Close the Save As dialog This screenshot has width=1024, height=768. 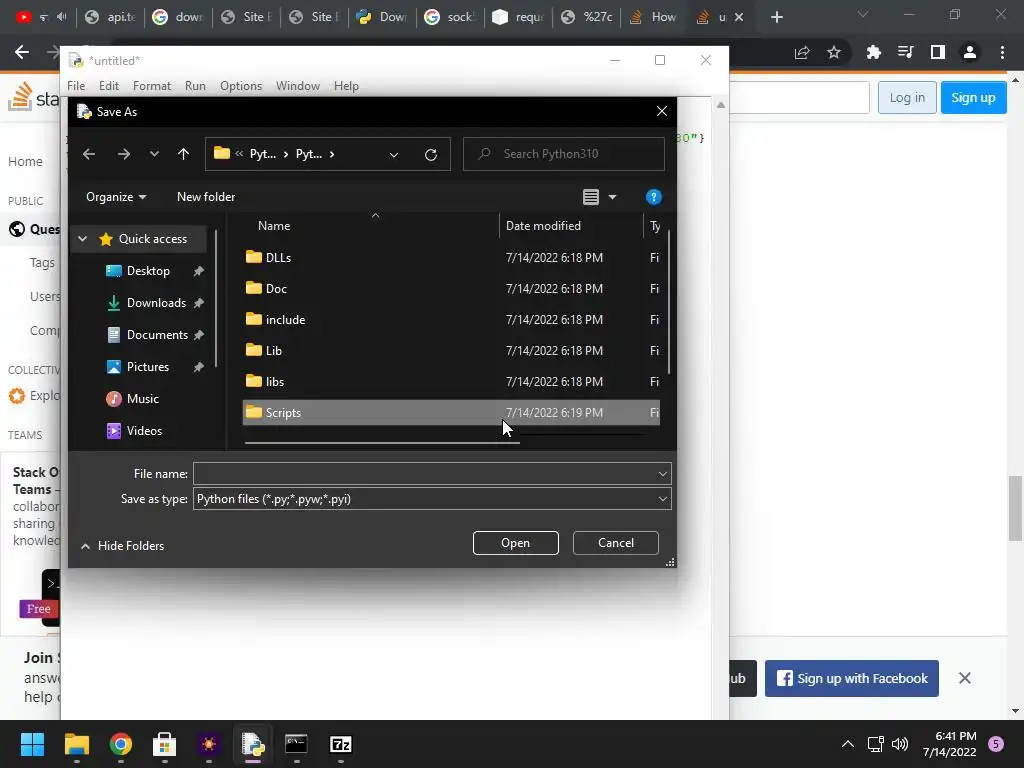662,112
